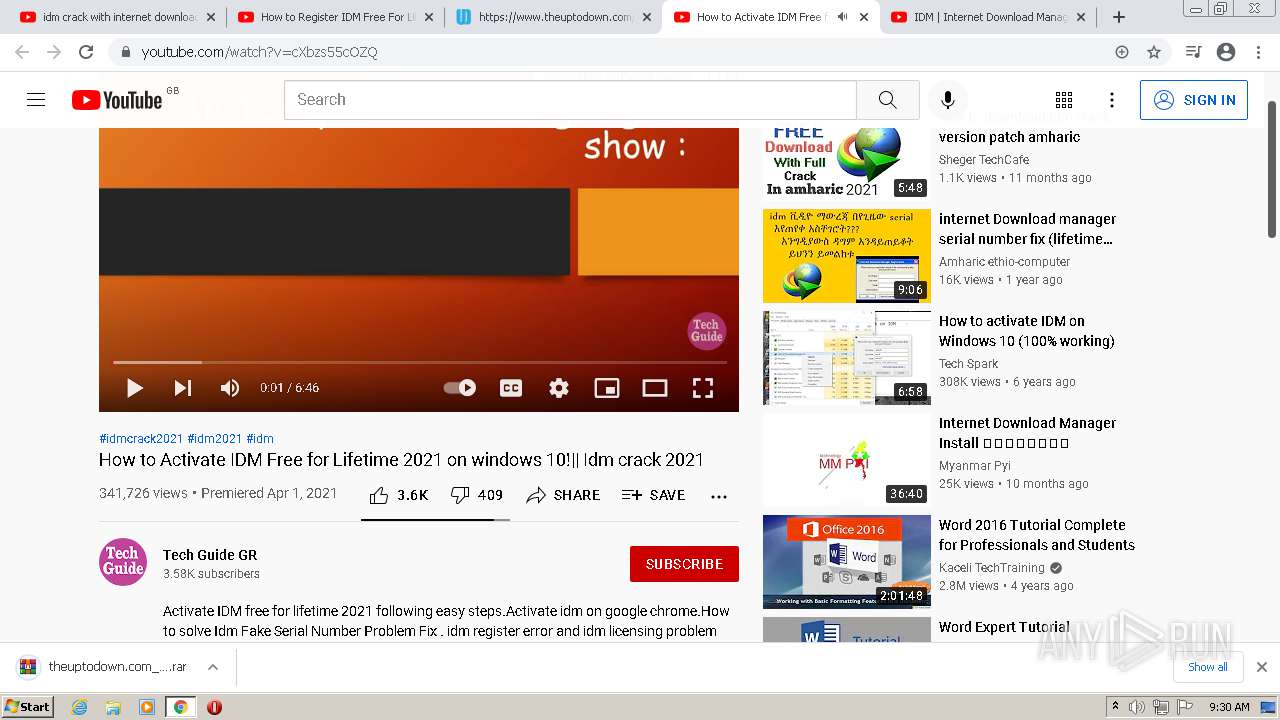Like the video with thumbs up

398,495
